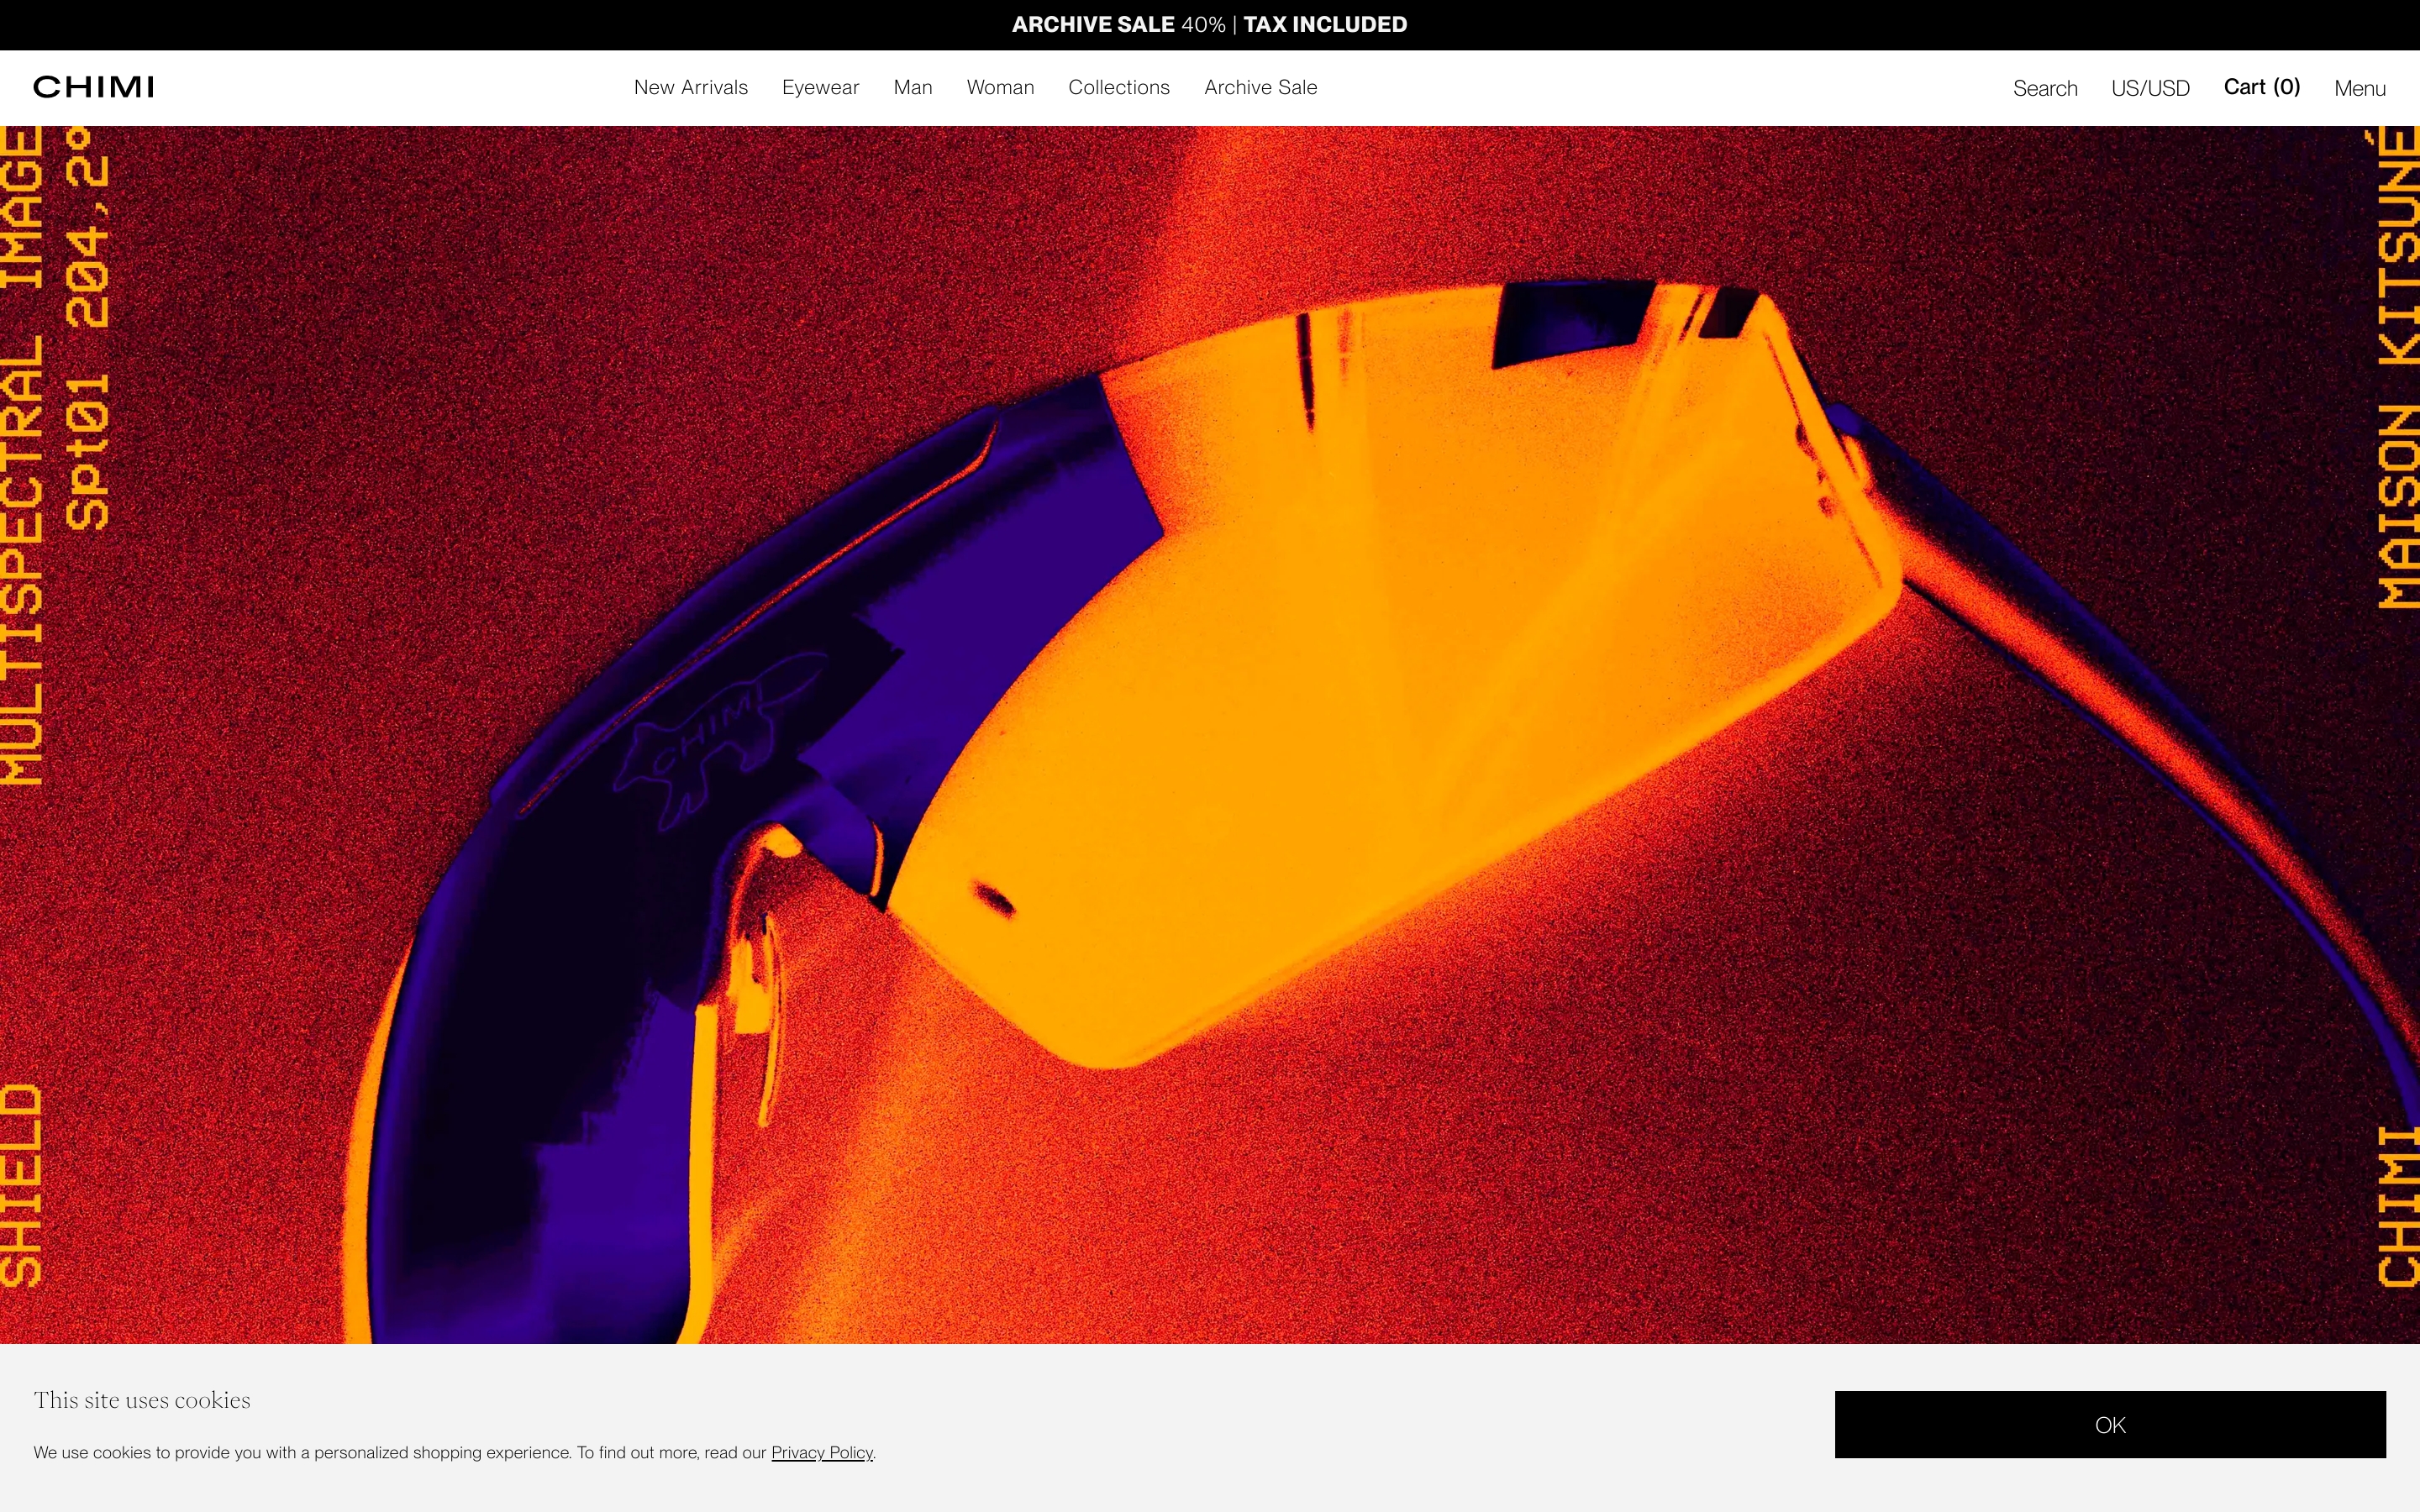Open the Archive Sale 40% announcement banner
Image resolution: width=2420 pixels, height=1512 pixels.
pos(1209,24)
